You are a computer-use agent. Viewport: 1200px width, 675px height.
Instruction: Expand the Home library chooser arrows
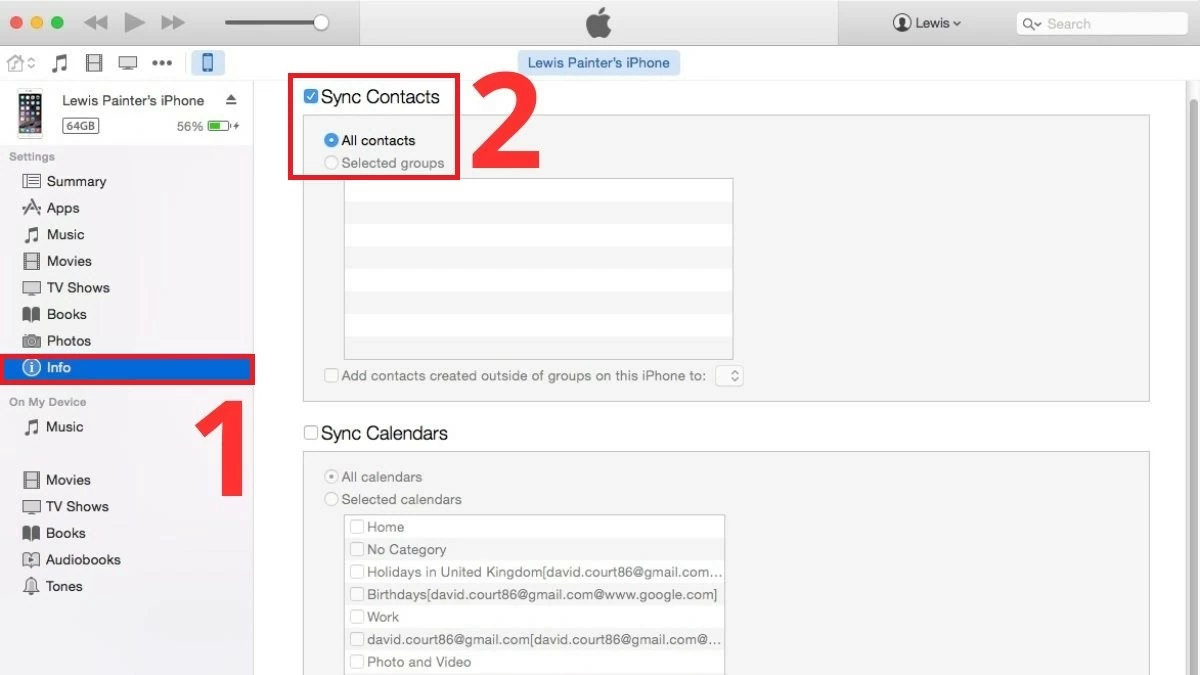pyautogui.click(x=31, y=63)
